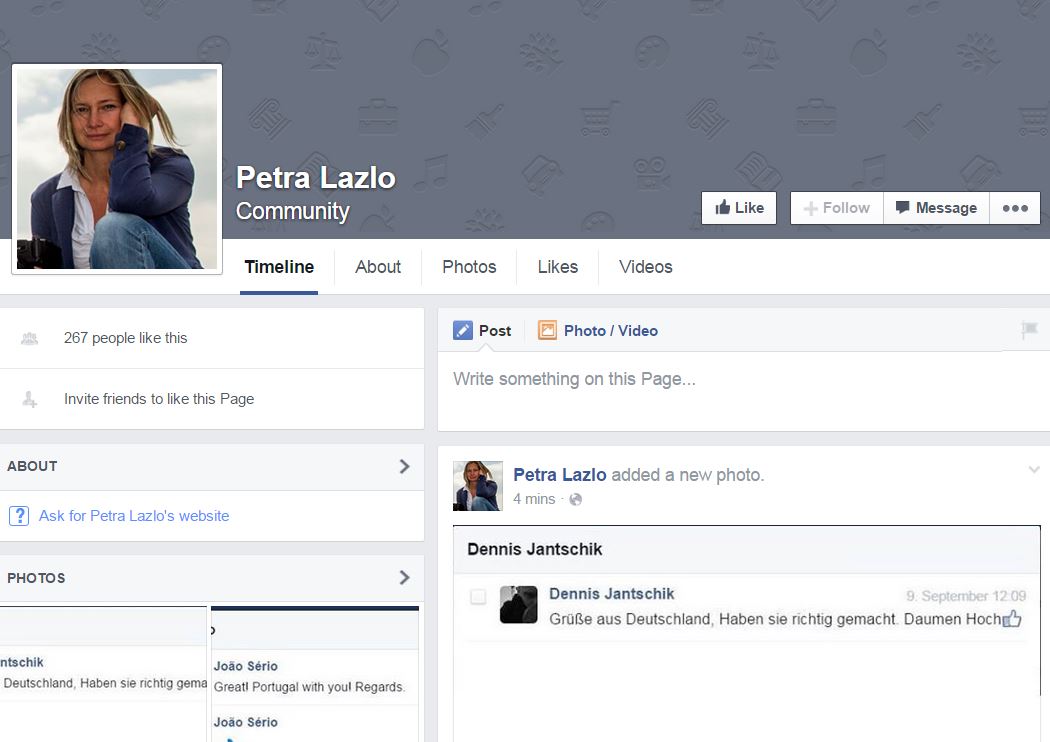Viewport: 1050px width, 742px height.
Task: Click the thumbs-up icon inside the Like button
Action: (721, 207)
